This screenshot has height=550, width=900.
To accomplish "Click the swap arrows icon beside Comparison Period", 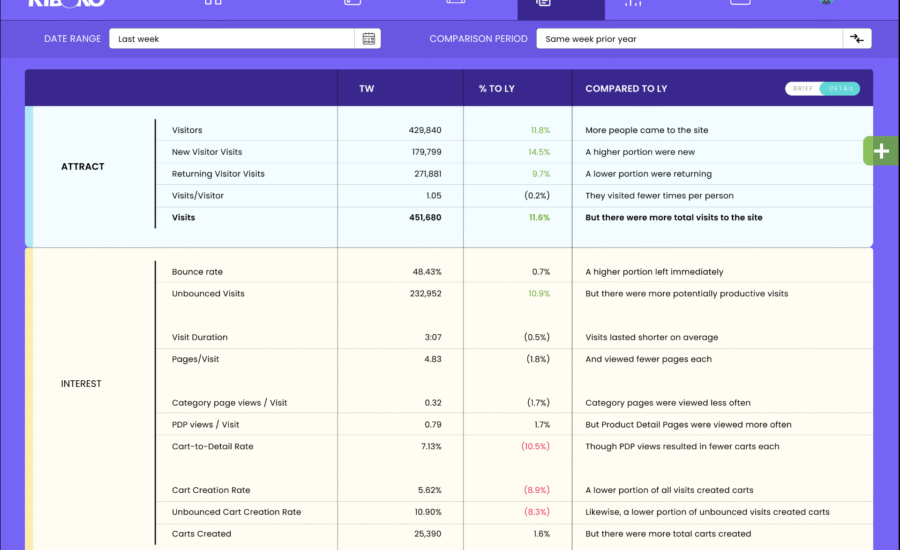I will (857, 39).
